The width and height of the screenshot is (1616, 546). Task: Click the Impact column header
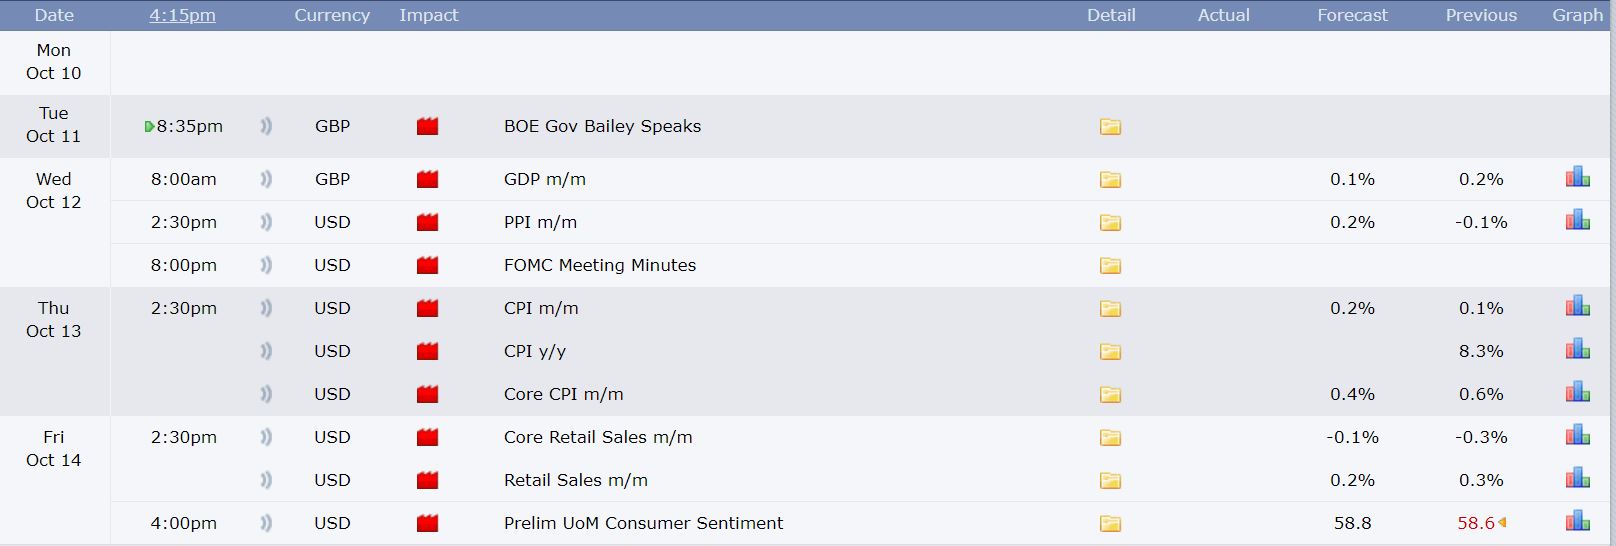point(428,15)
